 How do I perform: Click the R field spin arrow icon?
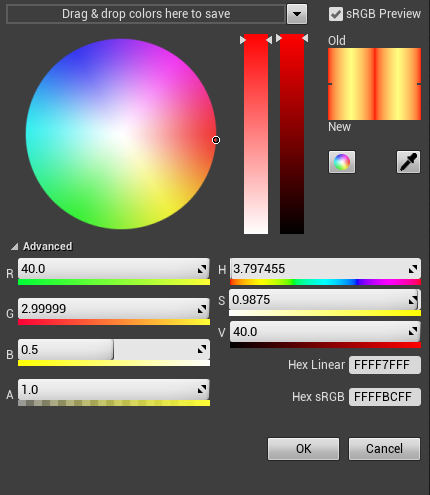pyautogui.click(x=202, y=269)
